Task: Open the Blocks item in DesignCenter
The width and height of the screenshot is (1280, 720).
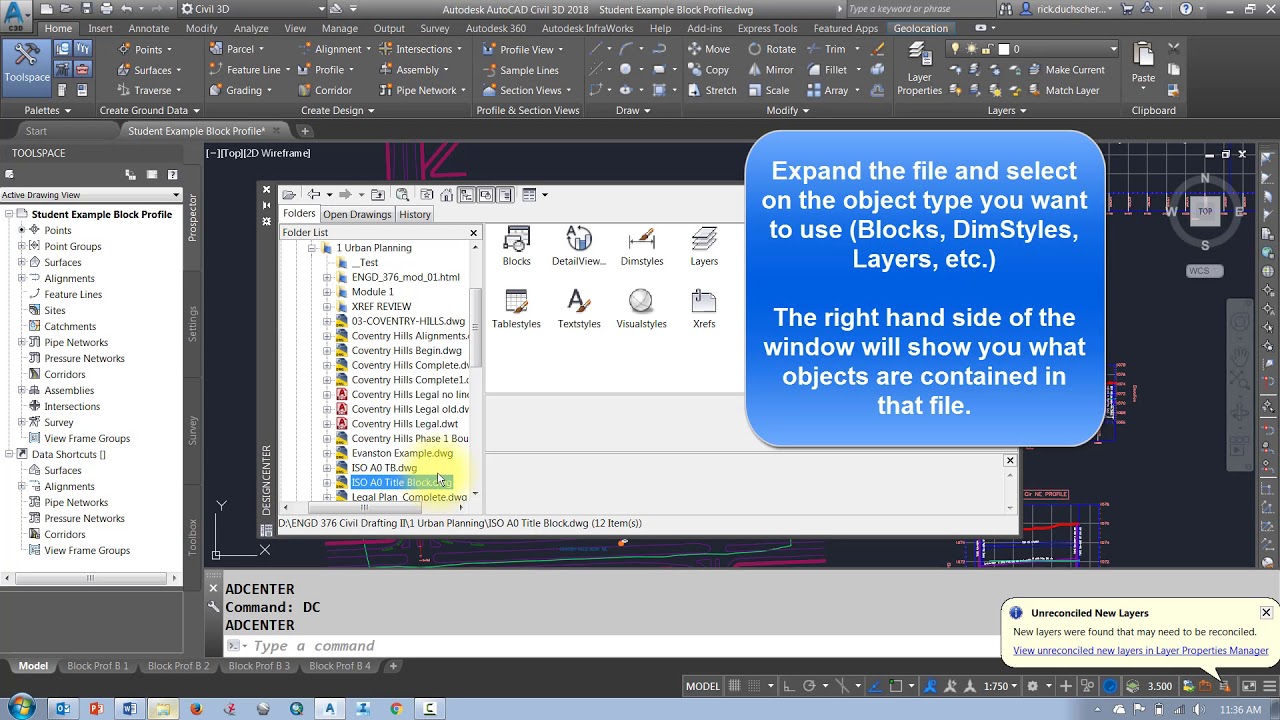Action: click(x=516, y=247)
